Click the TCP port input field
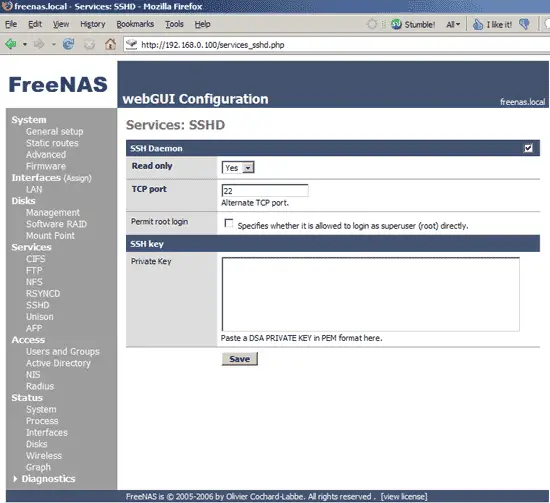Screen dimensions: 550x503 [265, 190]
